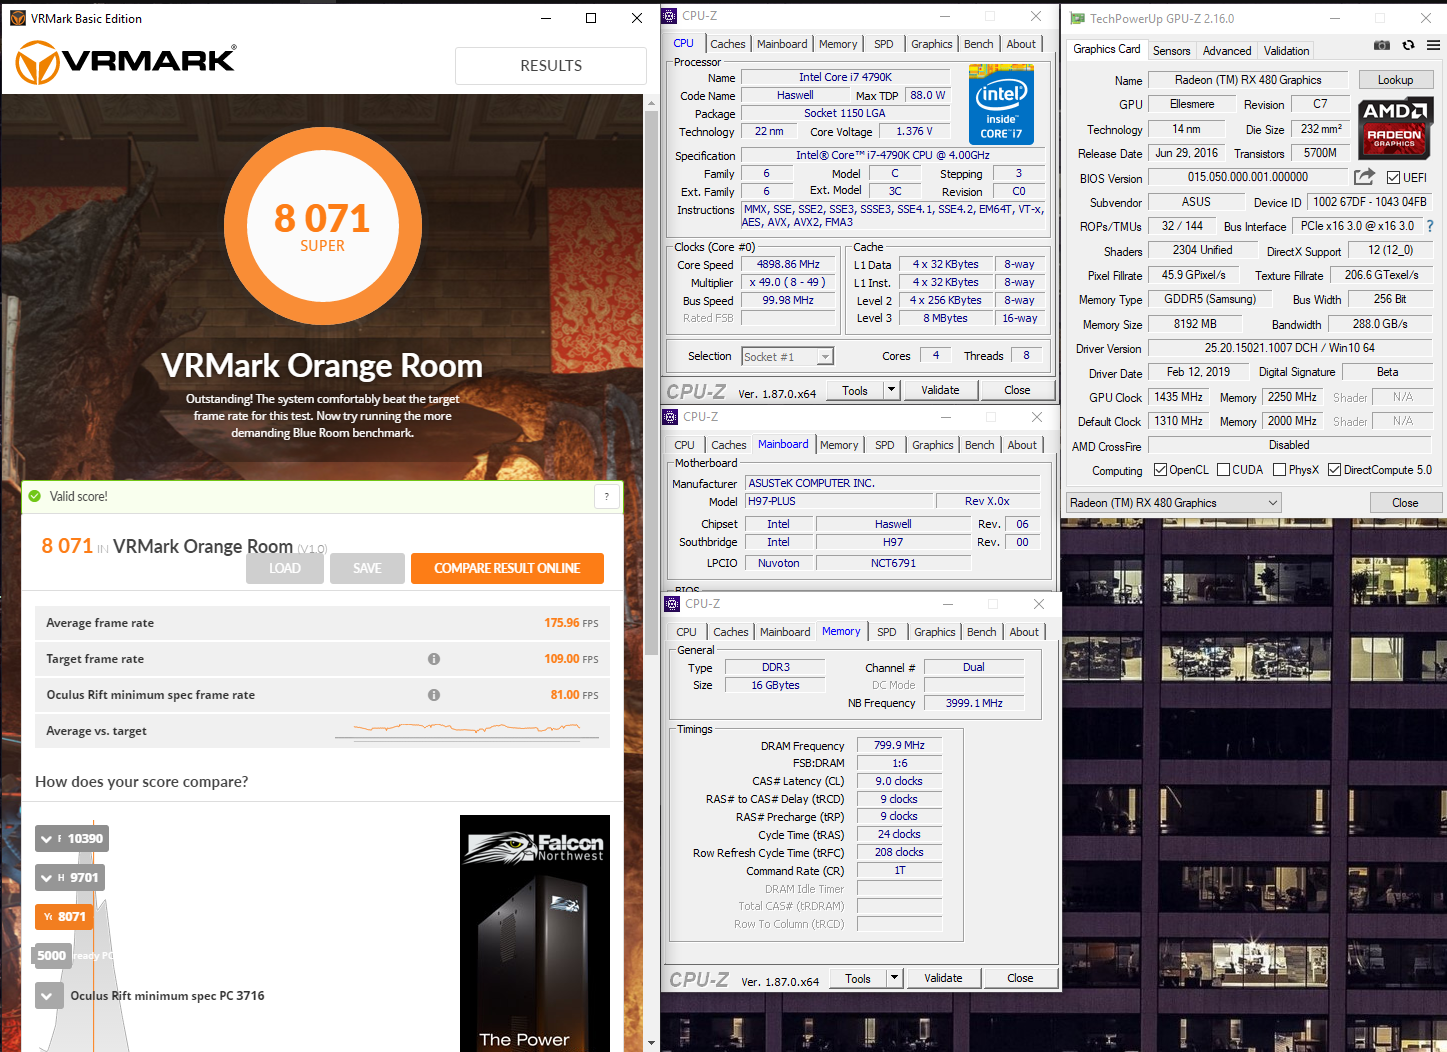Expand the 9701 score comparison chevron
Screen dimensions: 1447x1052
pyautogui.click(x=46, y=878)
